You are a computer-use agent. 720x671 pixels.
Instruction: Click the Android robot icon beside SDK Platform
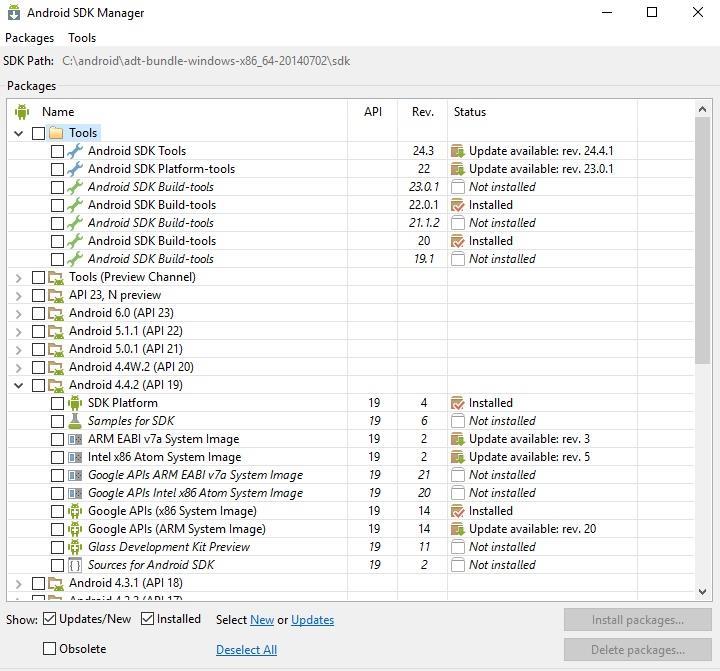point(75,403)
